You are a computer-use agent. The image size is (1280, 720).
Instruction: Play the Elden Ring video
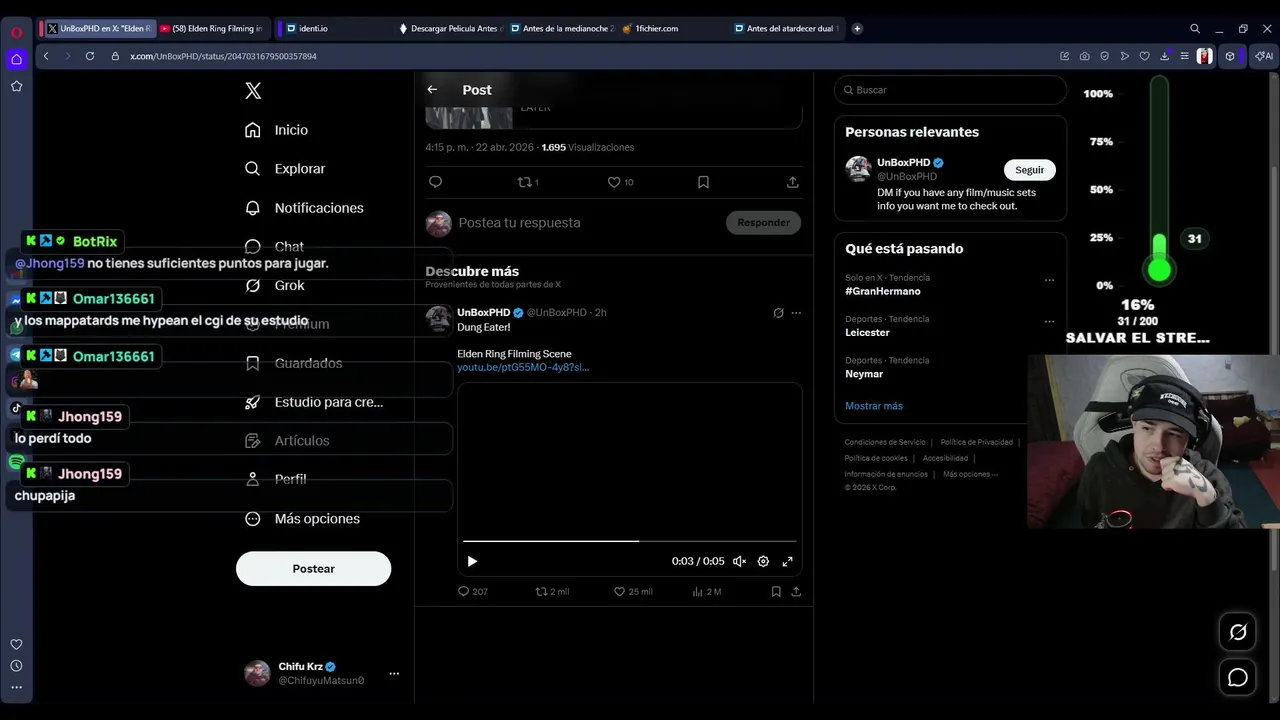(472, 562)
